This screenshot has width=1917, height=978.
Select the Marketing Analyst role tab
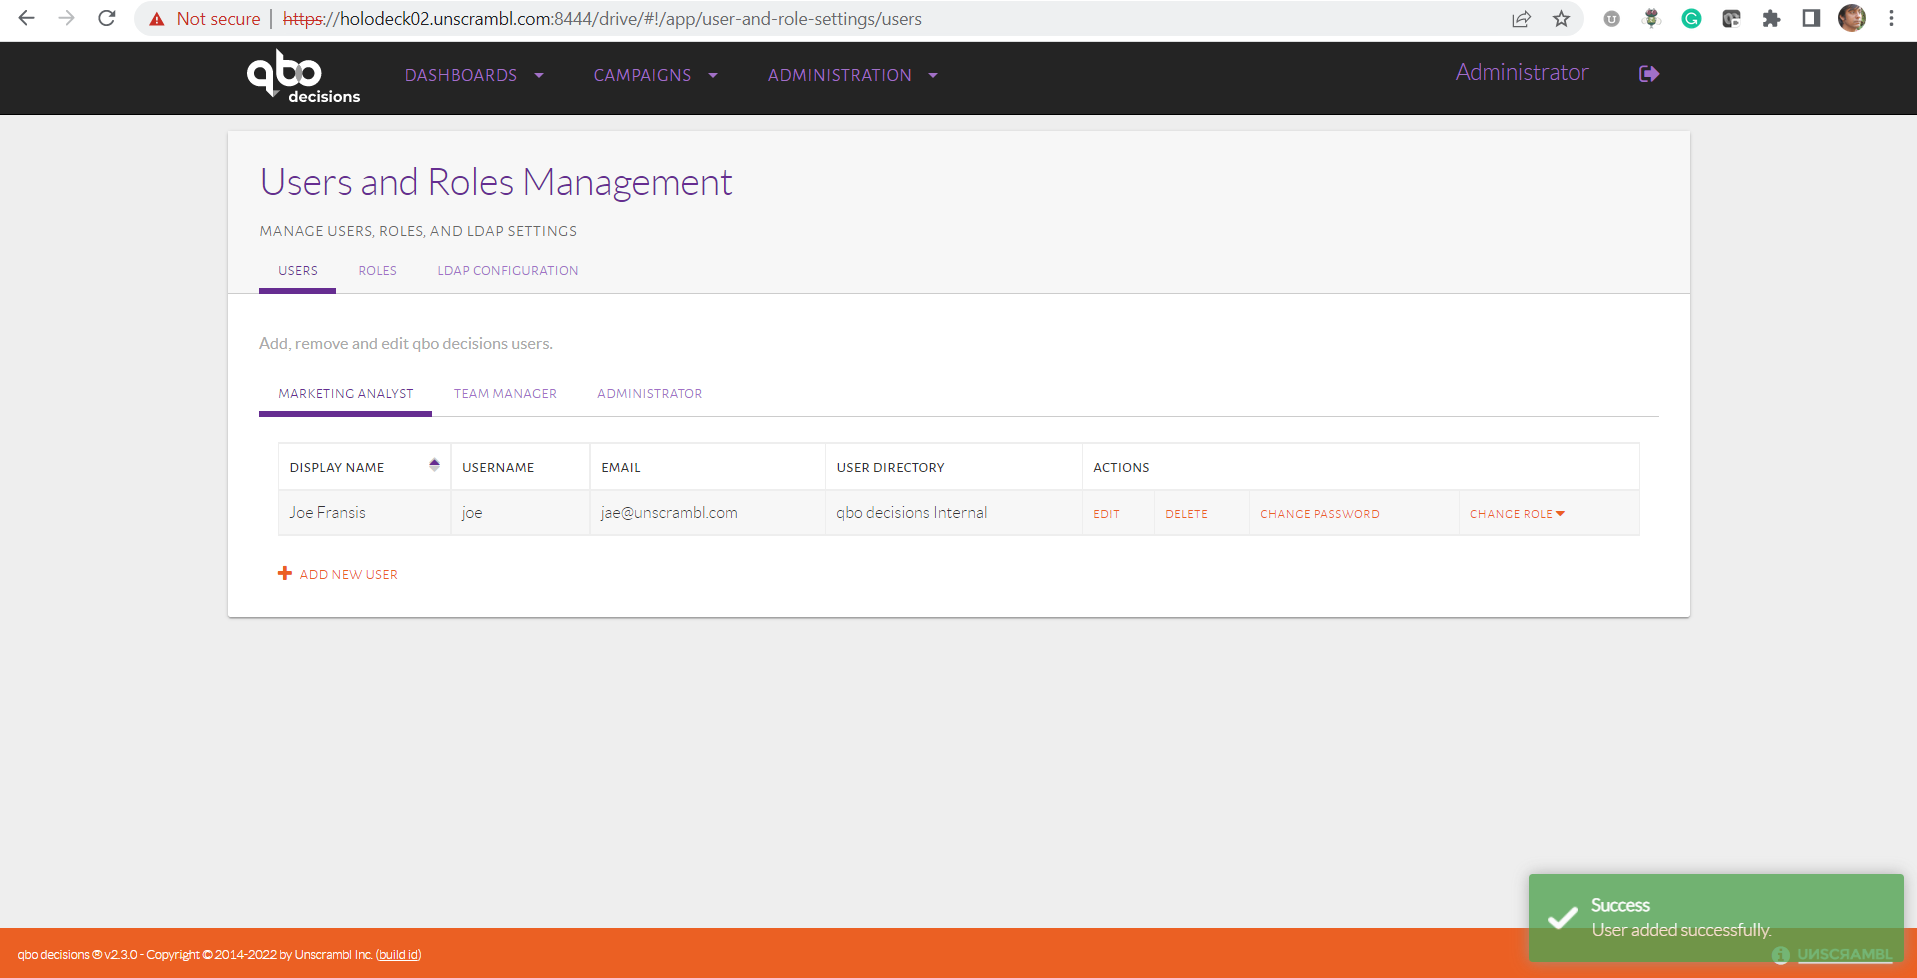tap(346, 394)
